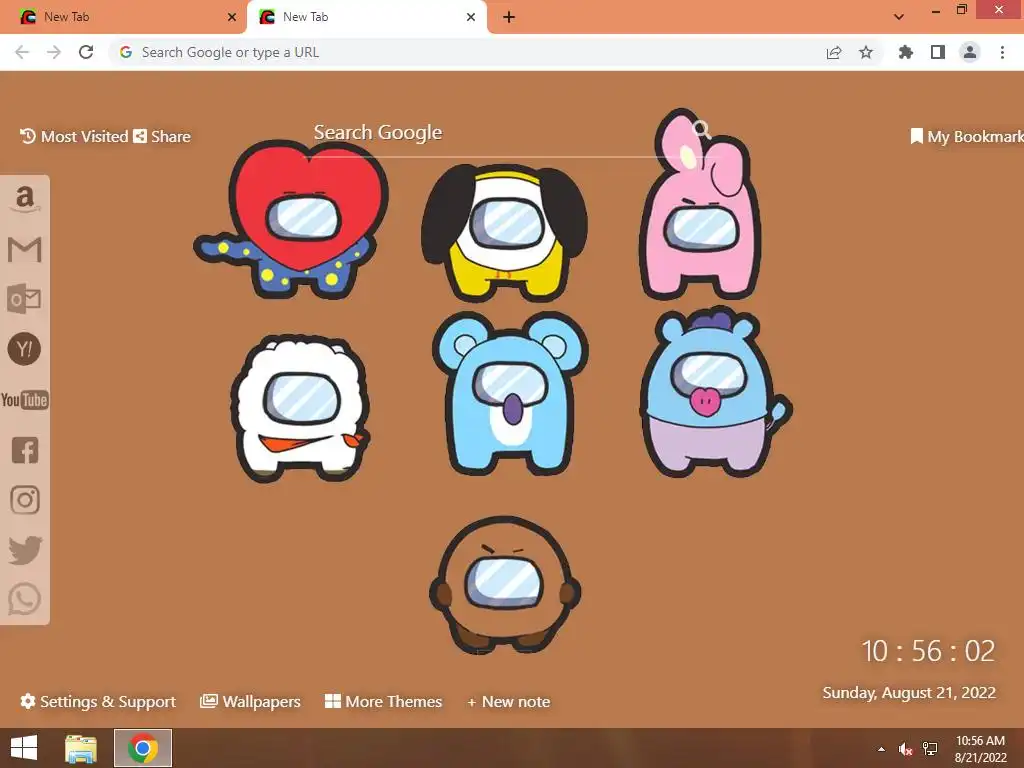This screenshot has width=1024, height=768.
Task: Open the tab search dropdown arrow
Action: click(899, 17)
